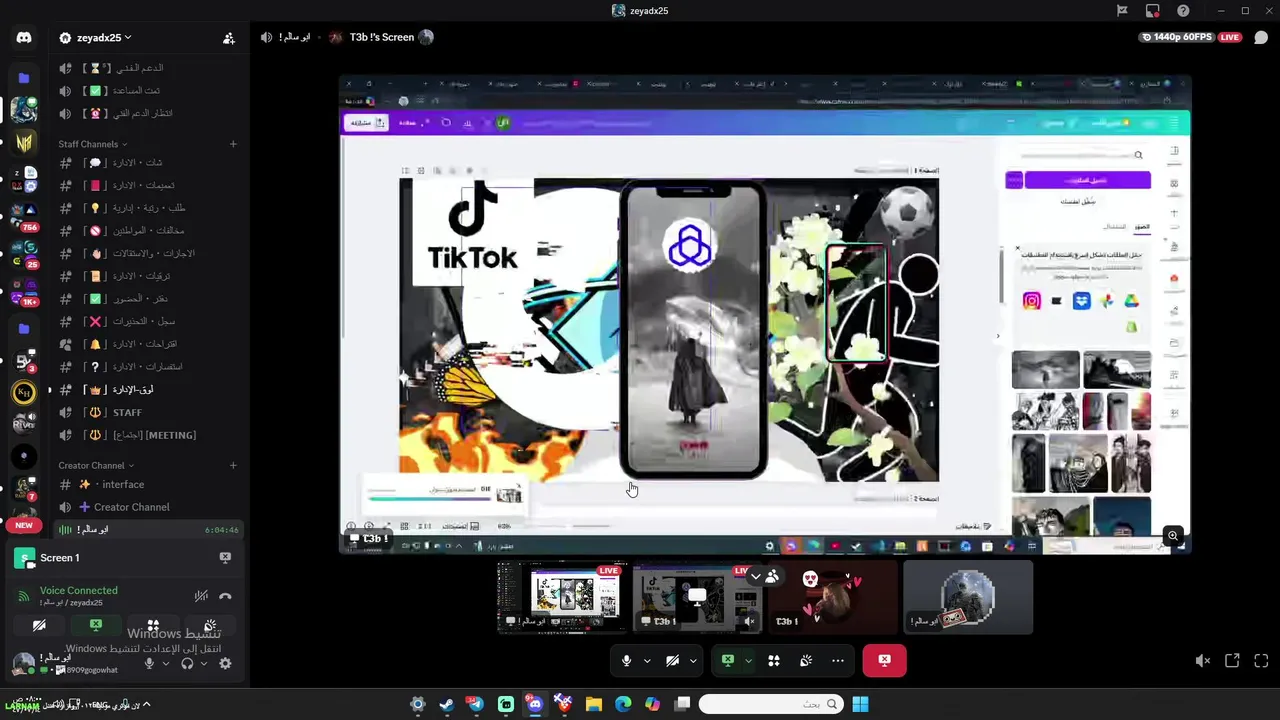1280x720 pixels.
Task: Click the user avatar in user panel
Action: click(x=22, y=662)
